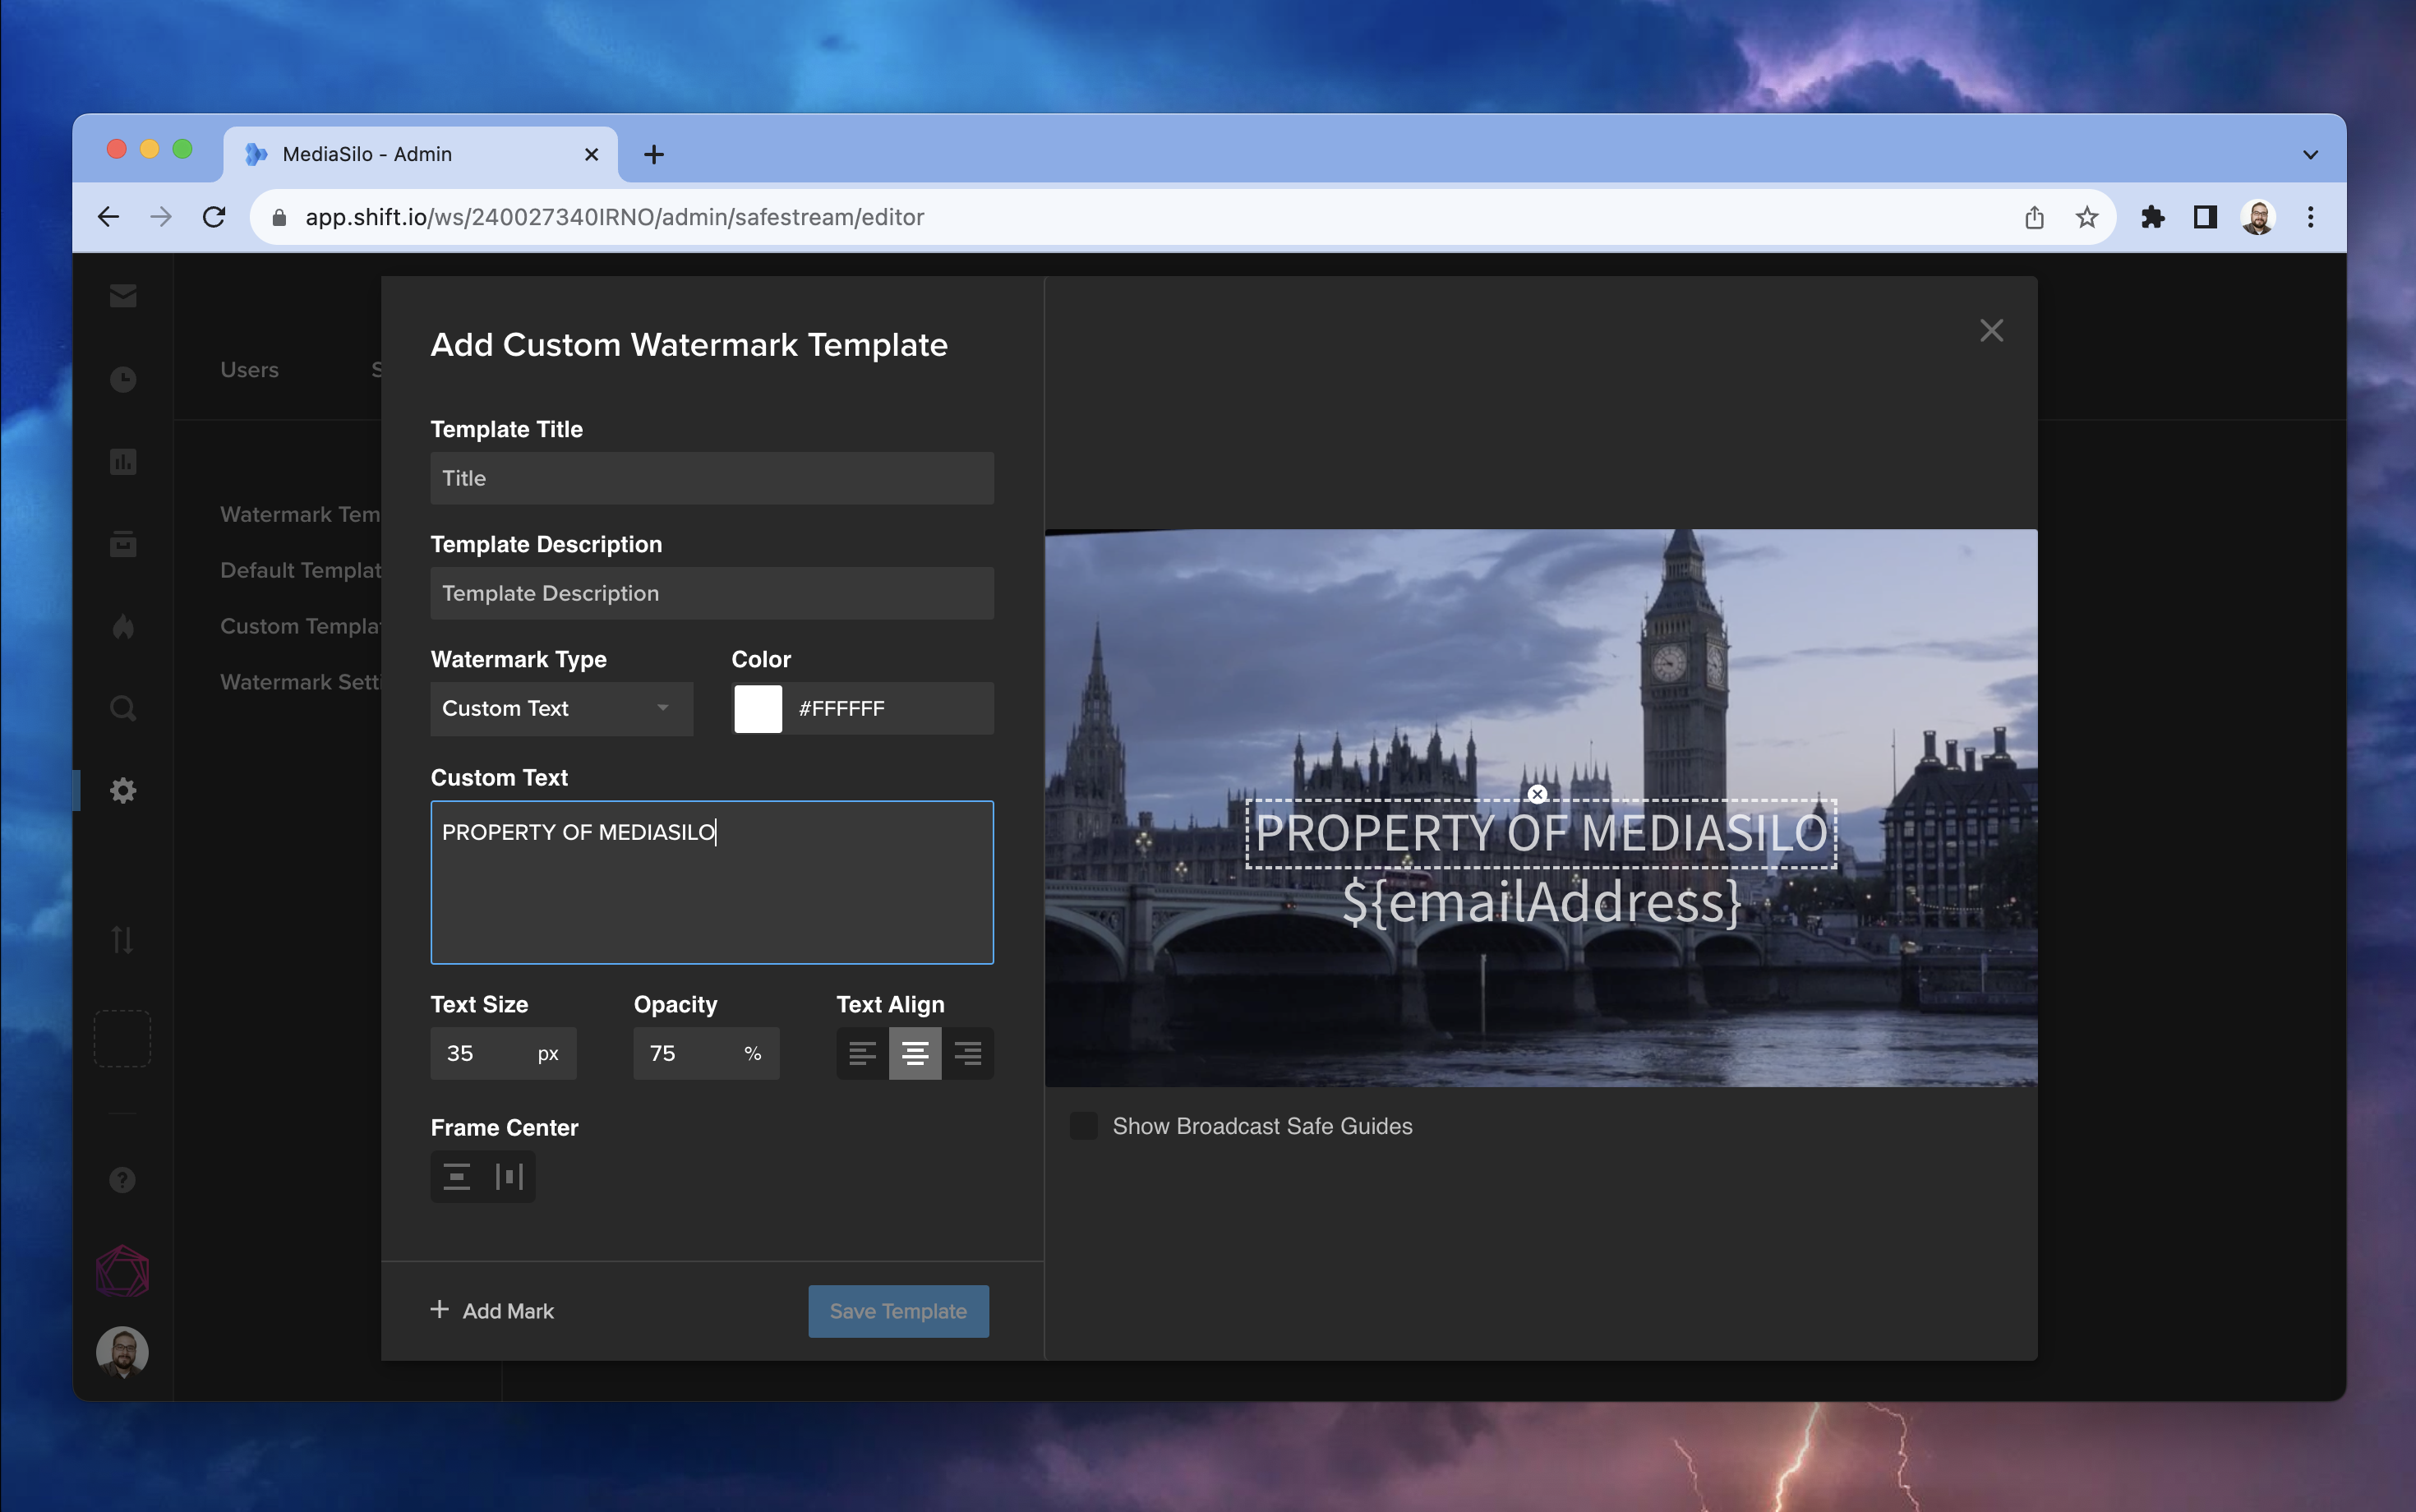Open the archive box sidebar icon
2416x1512 pixels.
(x=123, y=544)
